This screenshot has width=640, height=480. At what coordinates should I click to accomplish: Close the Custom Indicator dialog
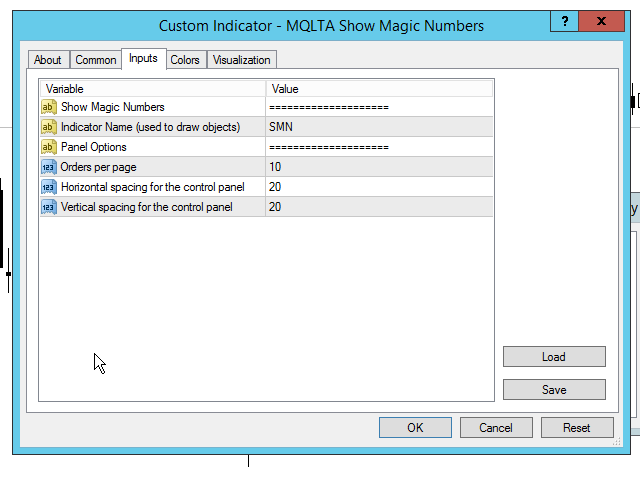[602, 21]
